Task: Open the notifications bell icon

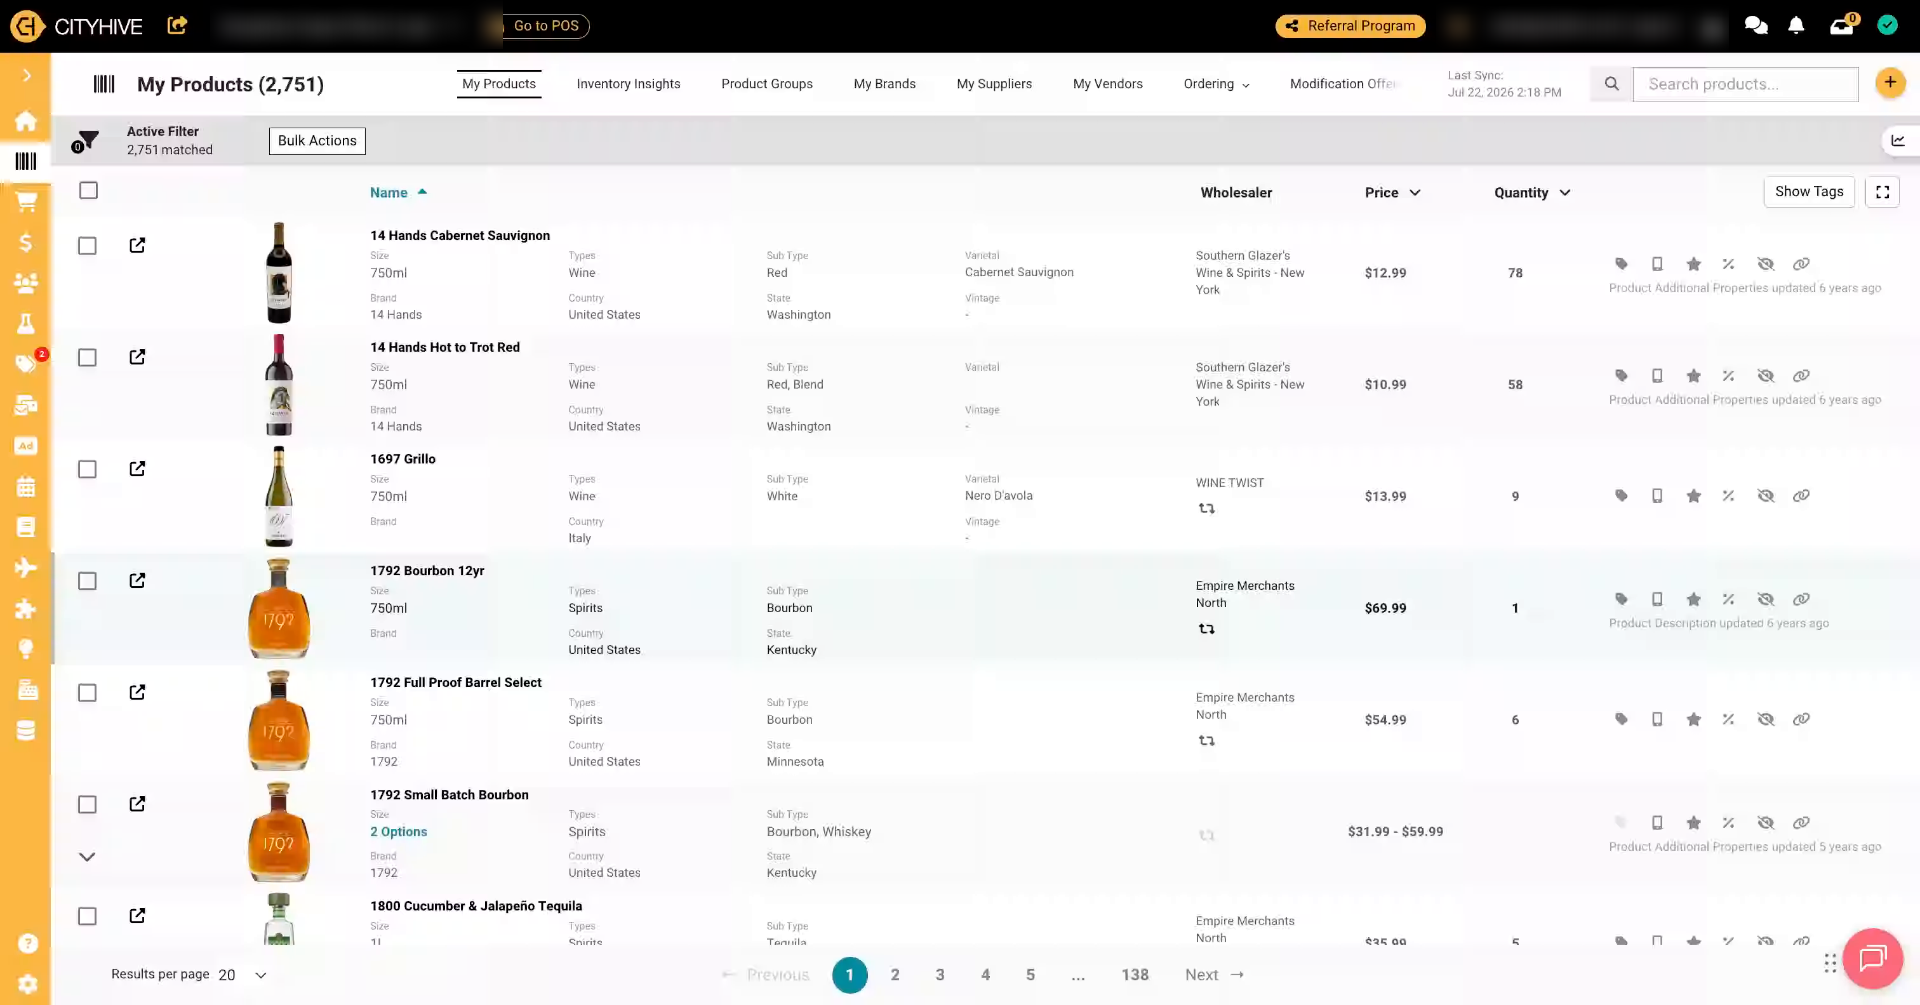Action: click(1796, 26)
